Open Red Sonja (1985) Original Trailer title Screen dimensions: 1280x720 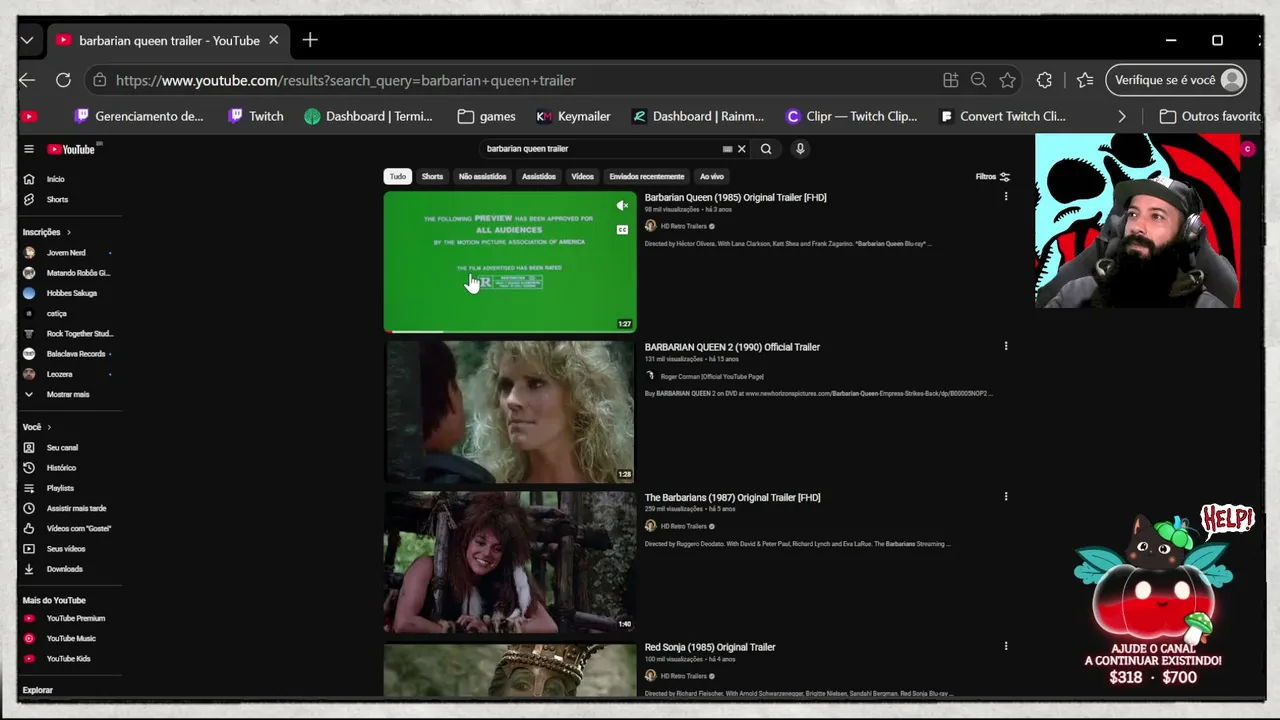(x=710, y=648)
